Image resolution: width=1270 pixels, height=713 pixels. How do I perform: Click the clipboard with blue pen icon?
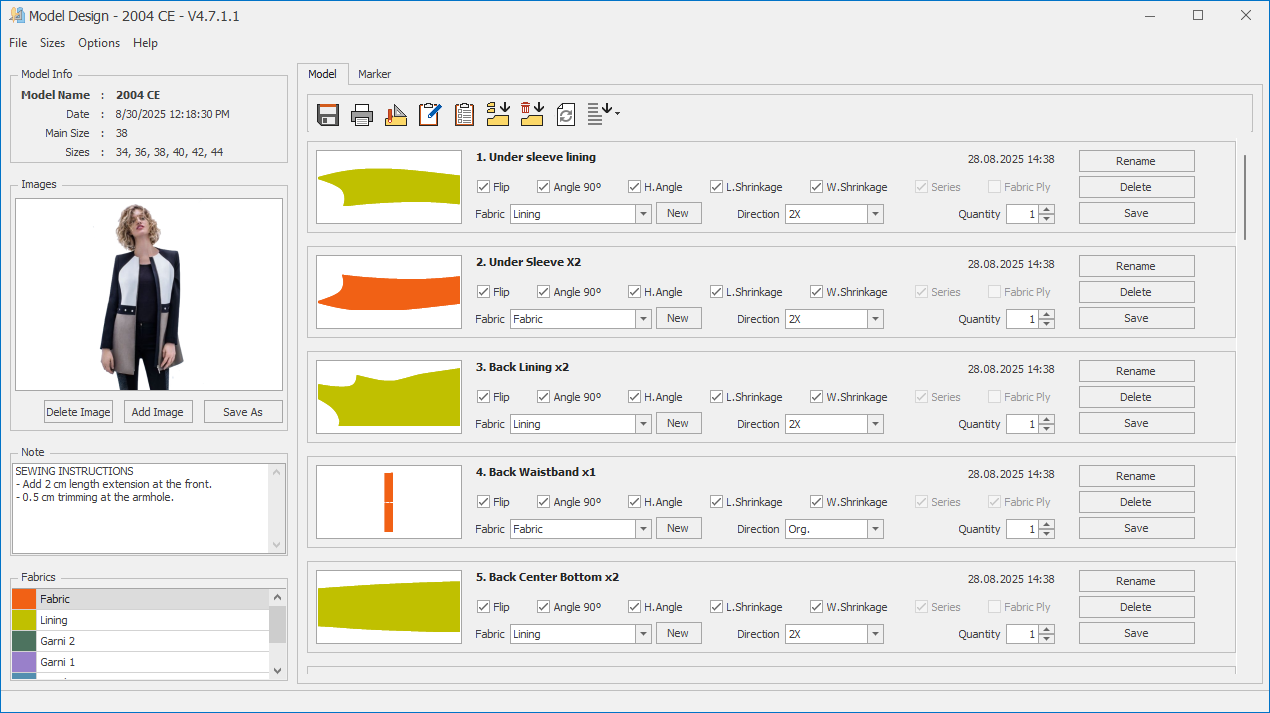coord(430,115)
